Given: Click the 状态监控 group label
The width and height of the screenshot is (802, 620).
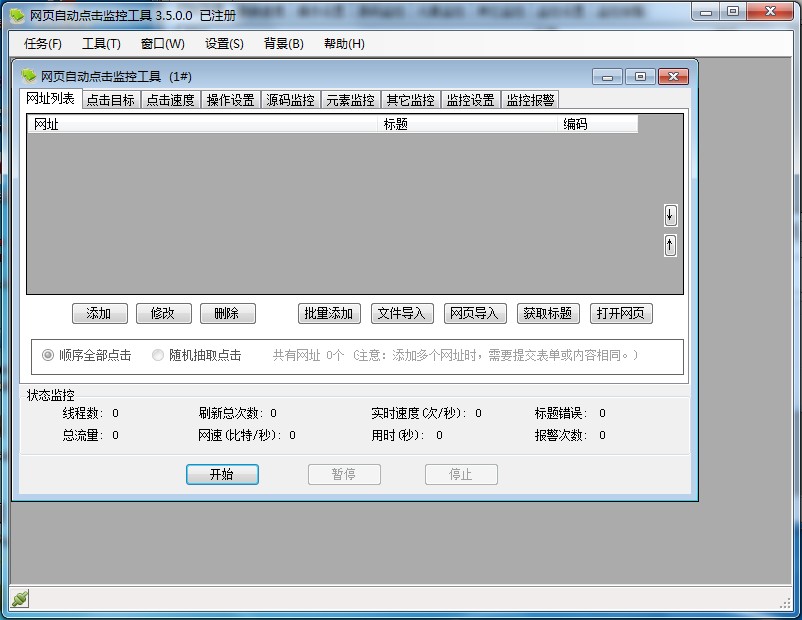Looking at the screenshot, I should 51,395.
